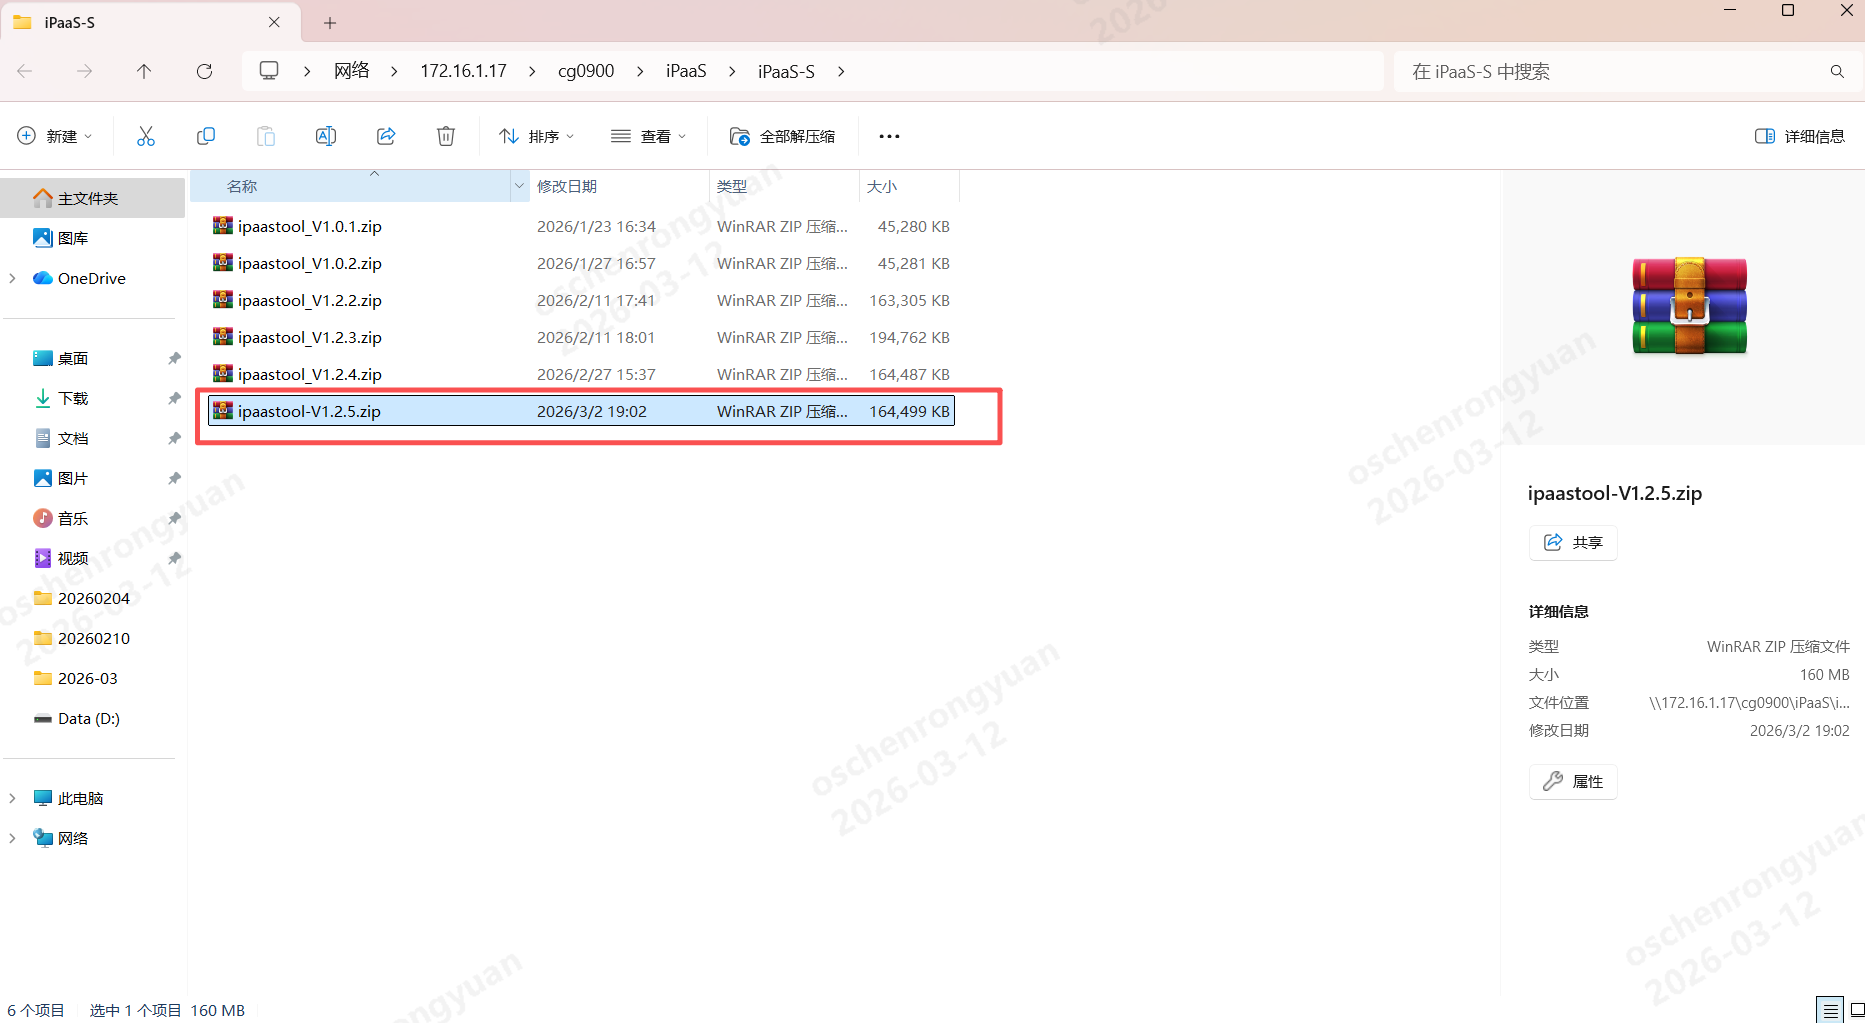Select ipaastool_V1.2.3.zip file
The image size is (1865, 1023).
pos(310,337)
